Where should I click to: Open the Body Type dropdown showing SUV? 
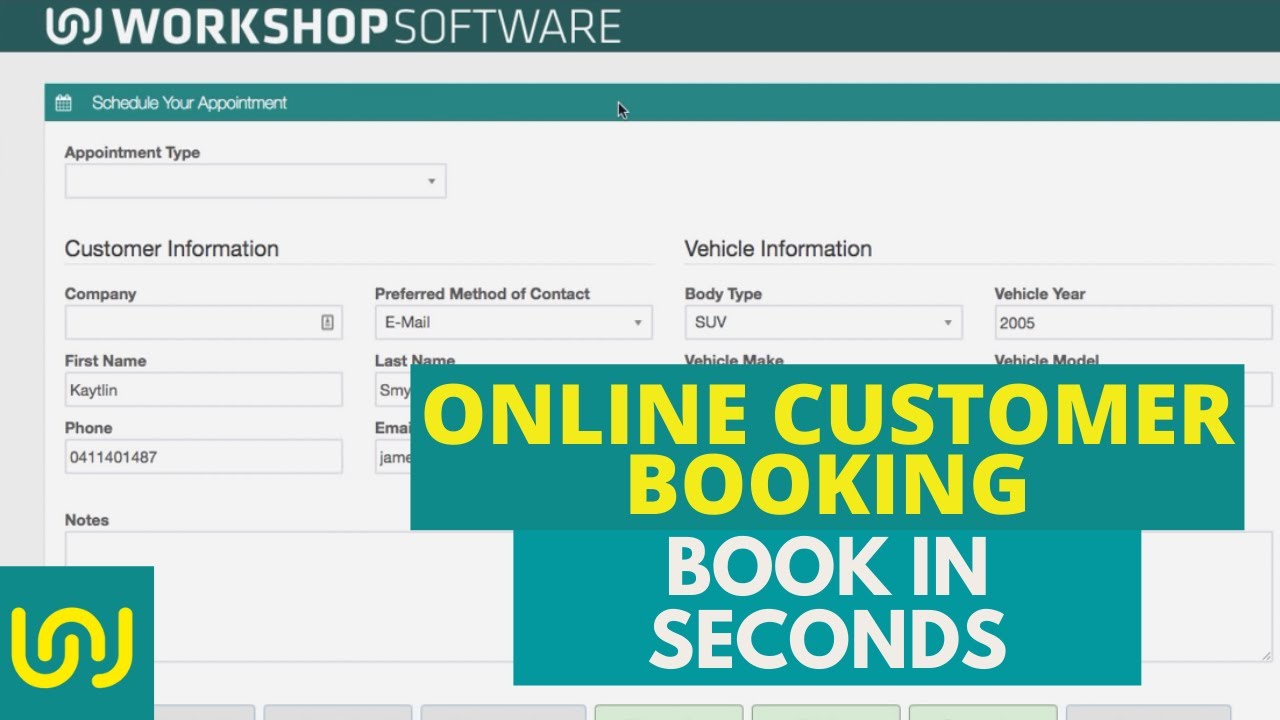[x=823, y=322]
